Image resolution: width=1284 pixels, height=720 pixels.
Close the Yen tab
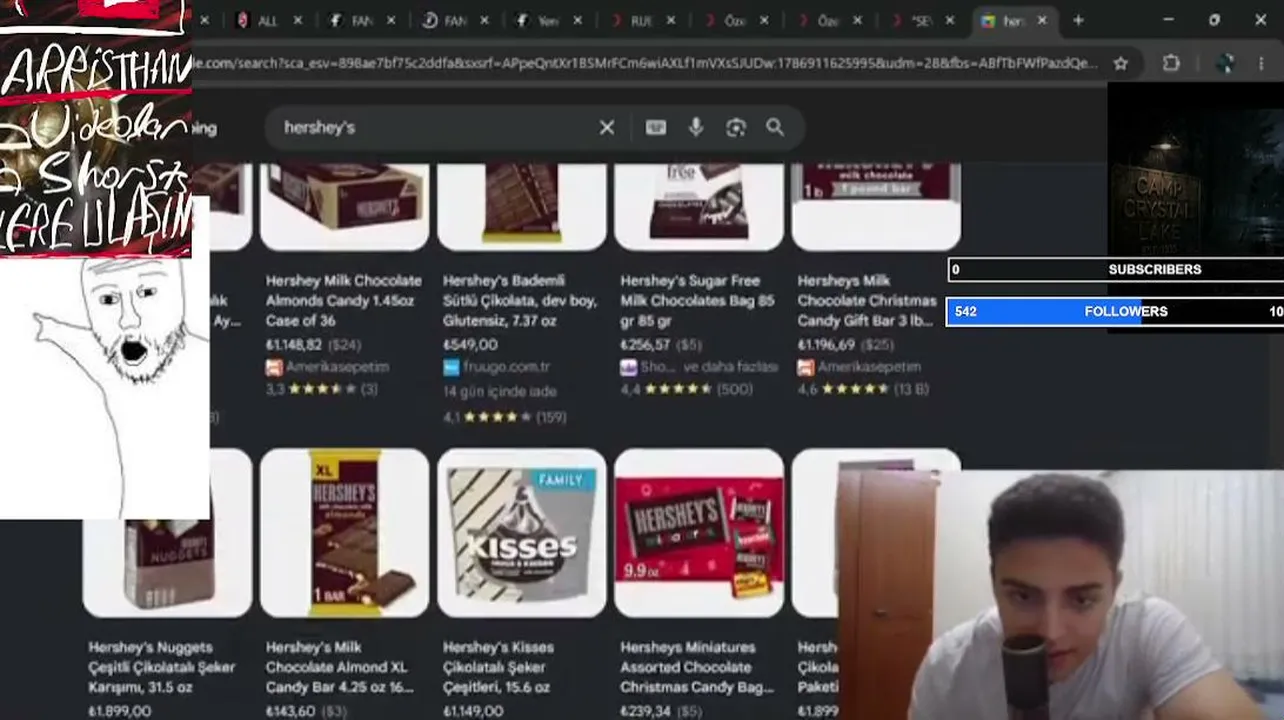click(578, 20)
